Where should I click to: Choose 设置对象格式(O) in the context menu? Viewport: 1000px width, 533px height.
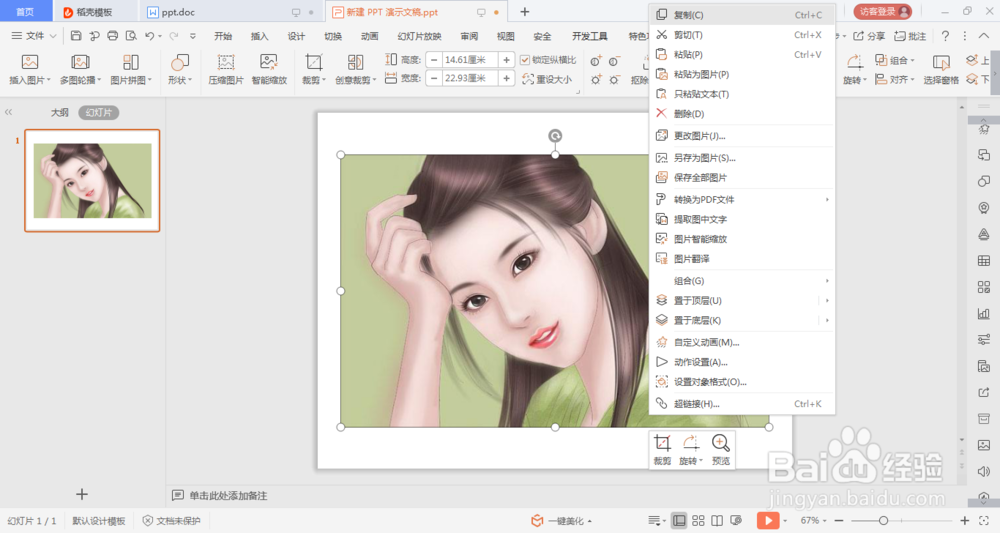pos(742,382)
